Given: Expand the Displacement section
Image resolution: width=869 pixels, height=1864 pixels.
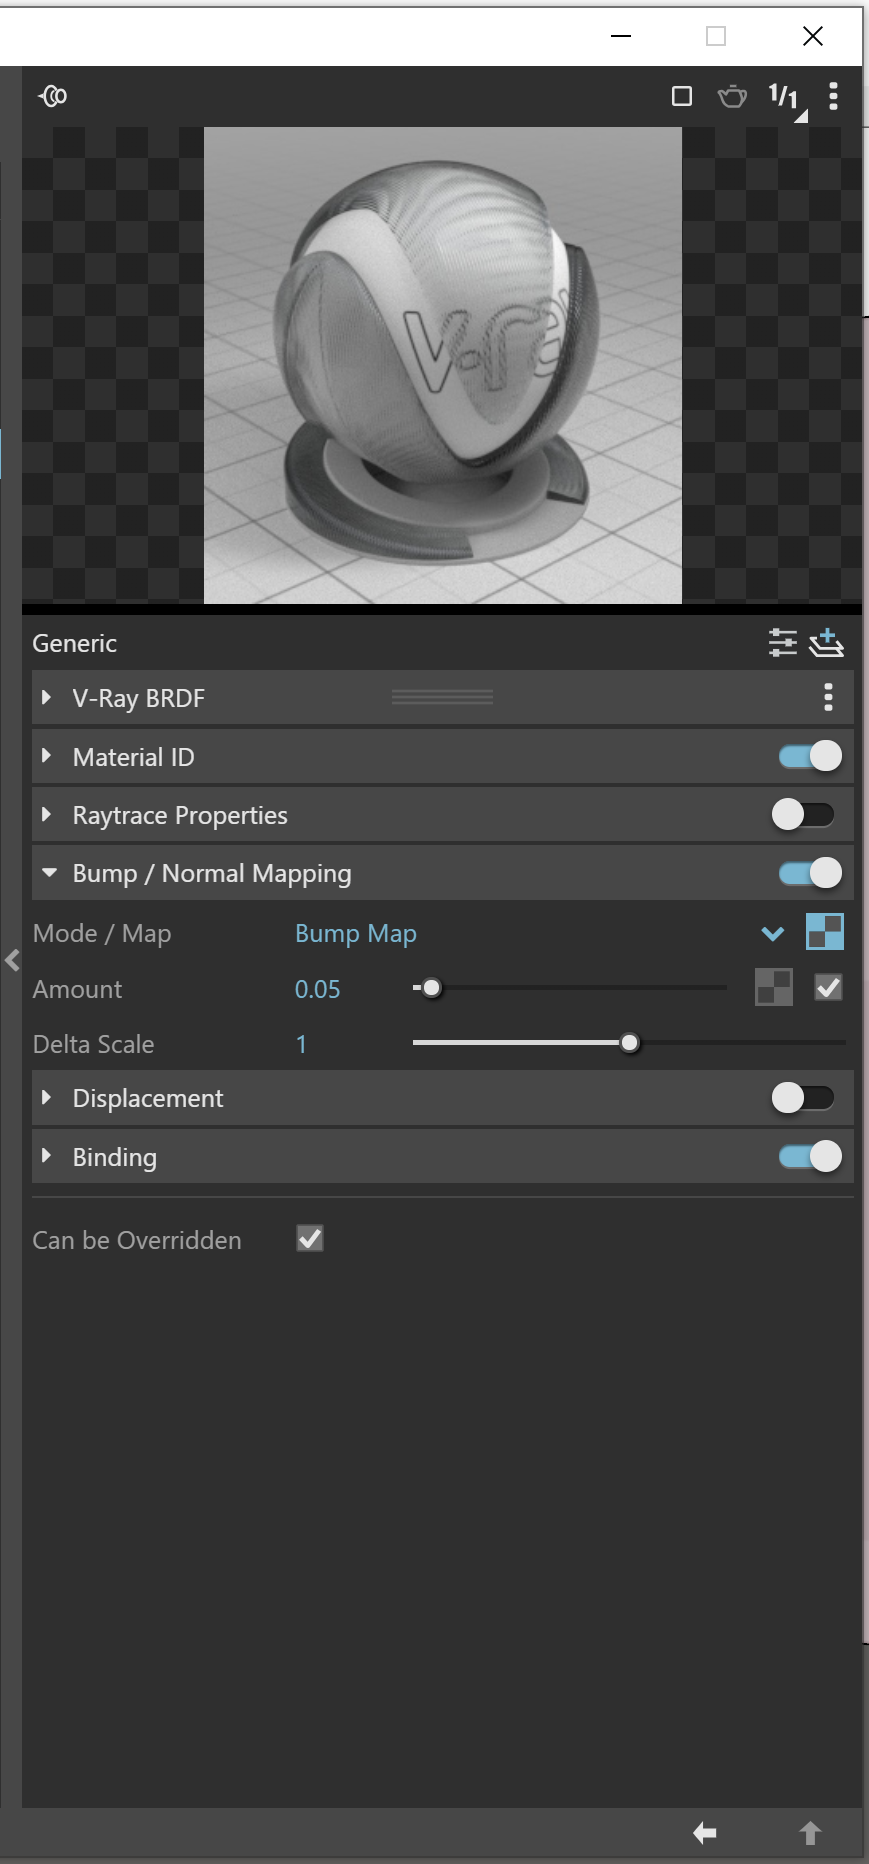Looking at the screenshot, I should [x=46, y=1098].
